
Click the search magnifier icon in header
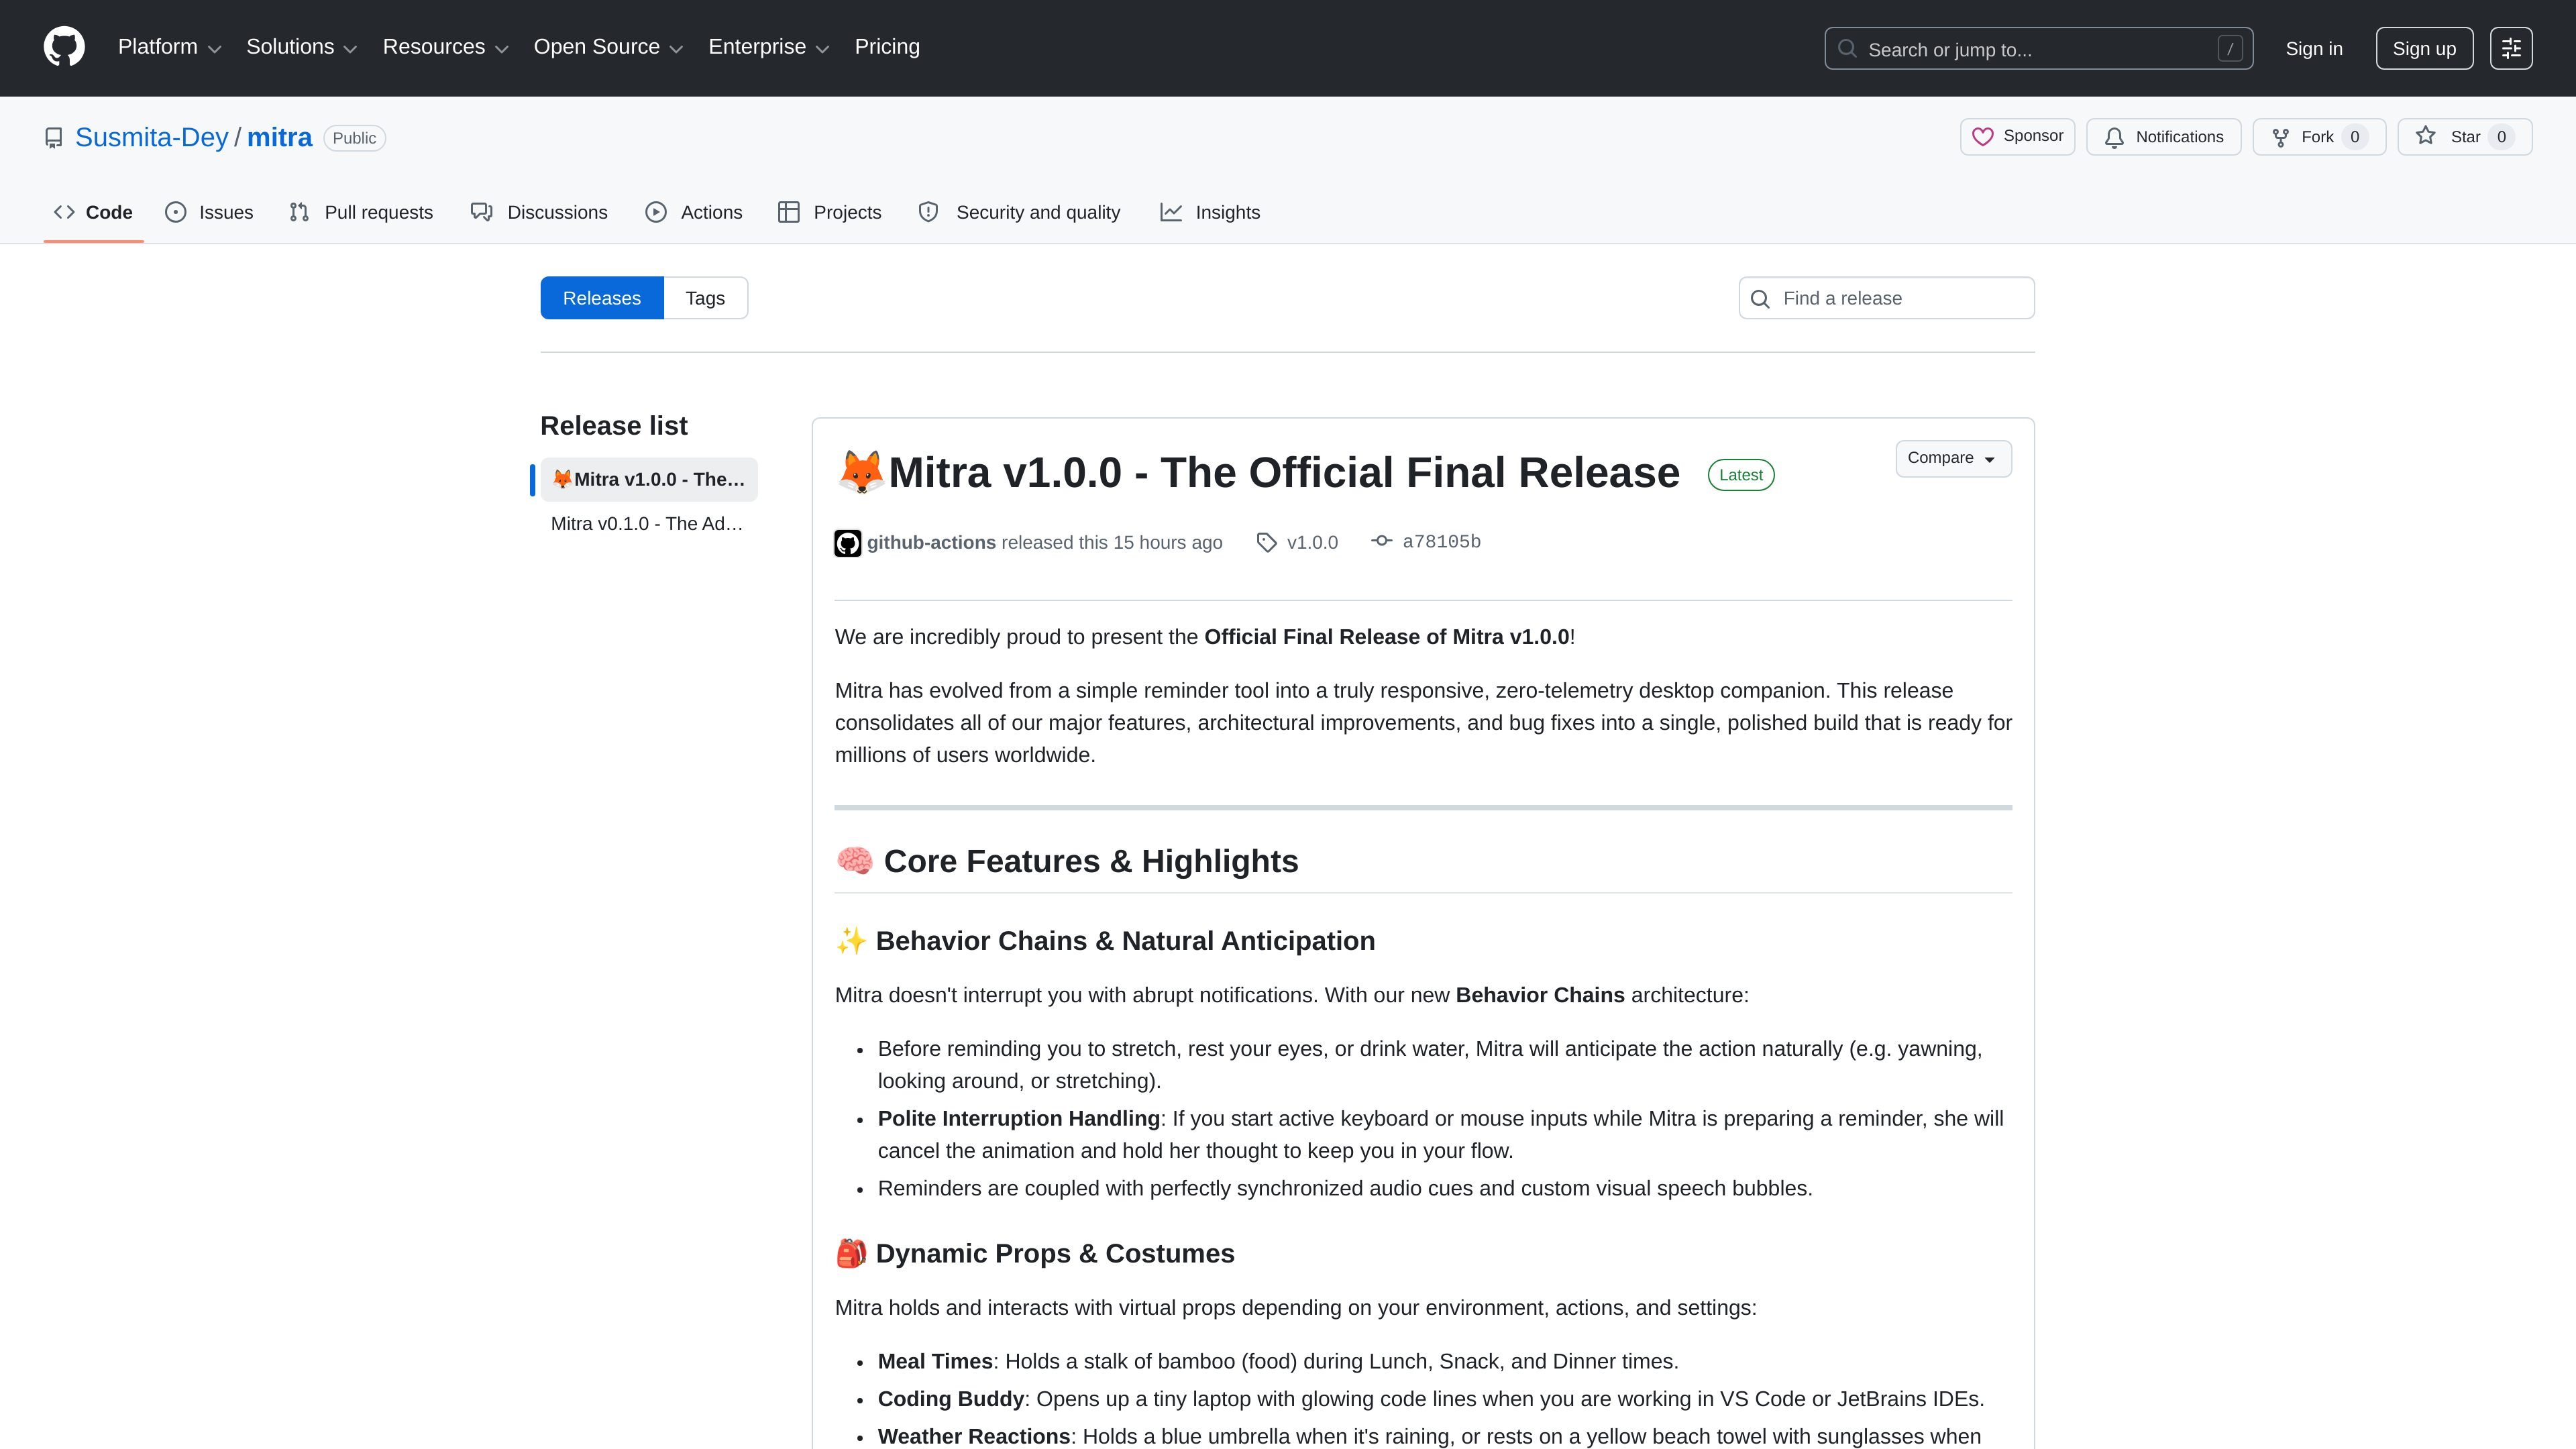[1847, 48]
